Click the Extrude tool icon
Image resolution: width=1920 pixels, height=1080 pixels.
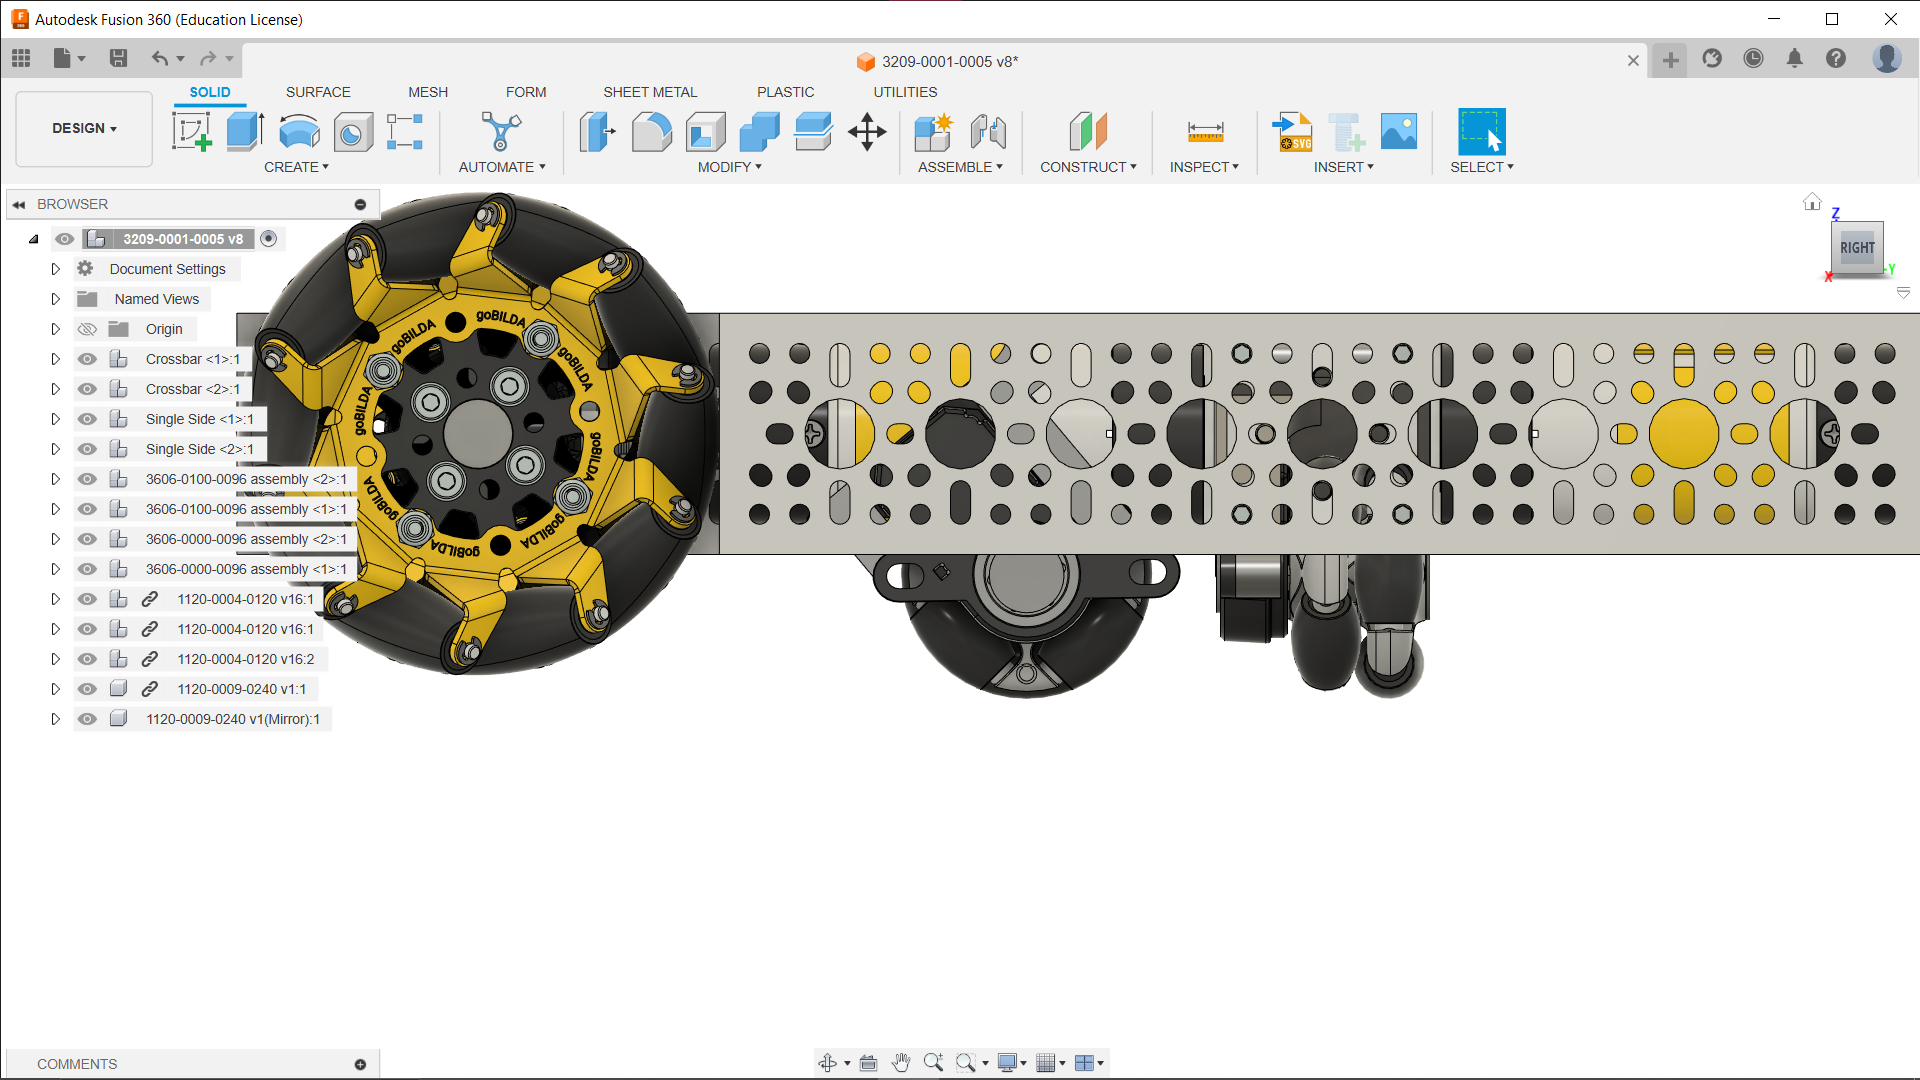tap(245, 131)
